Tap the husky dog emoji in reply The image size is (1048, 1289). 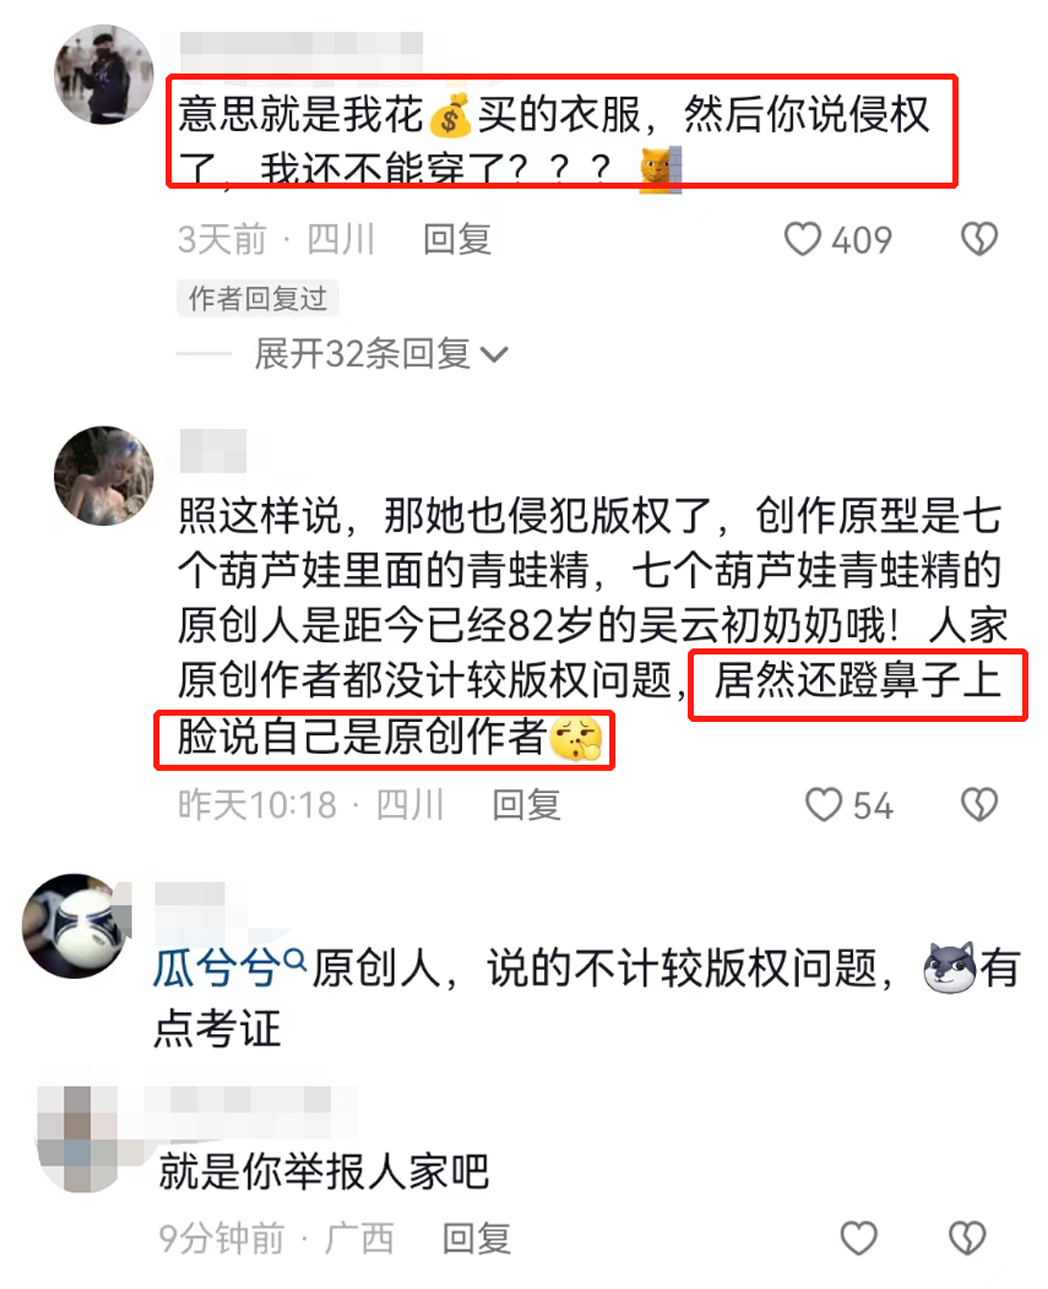[948, 967]
